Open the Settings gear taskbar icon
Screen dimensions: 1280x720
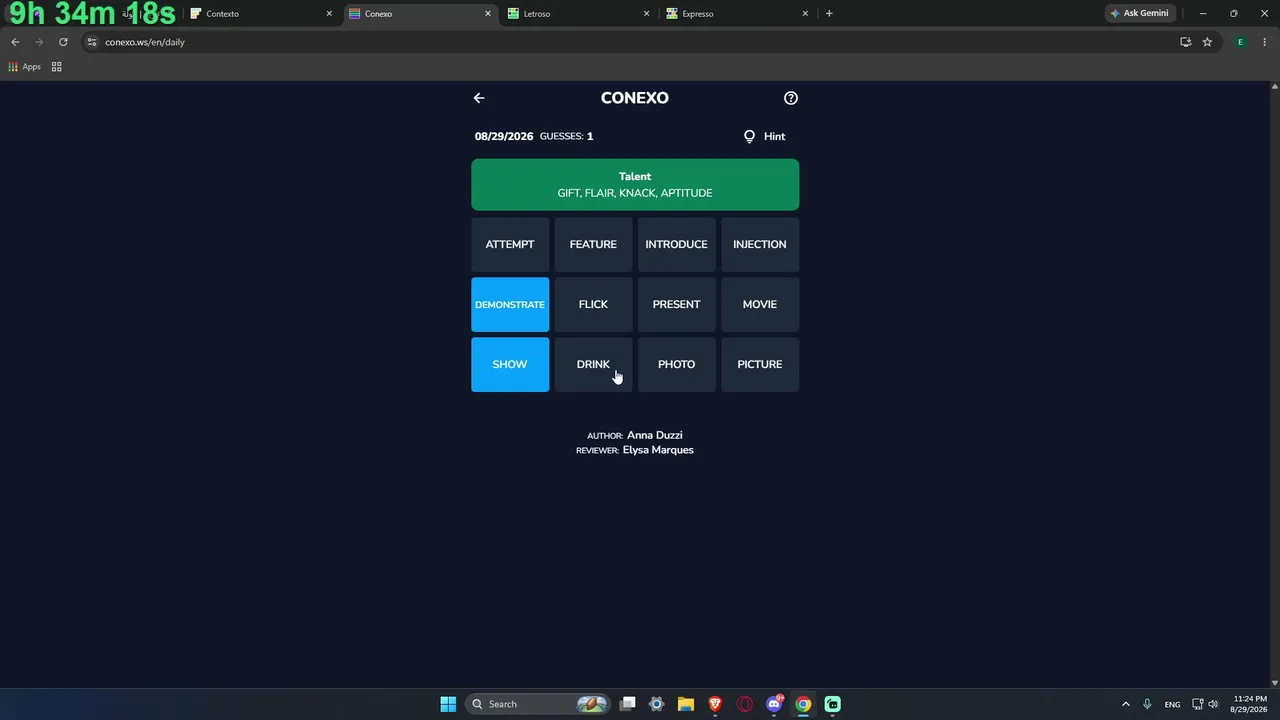coord(657,704)
